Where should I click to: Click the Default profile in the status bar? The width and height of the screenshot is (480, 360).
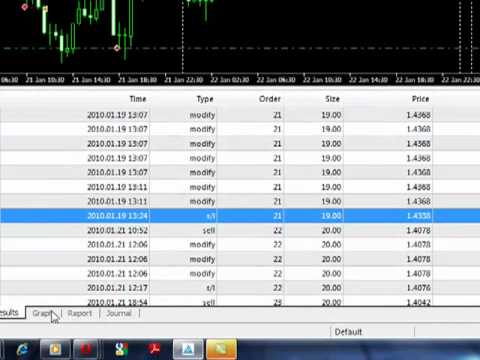(x=348, y=332)
